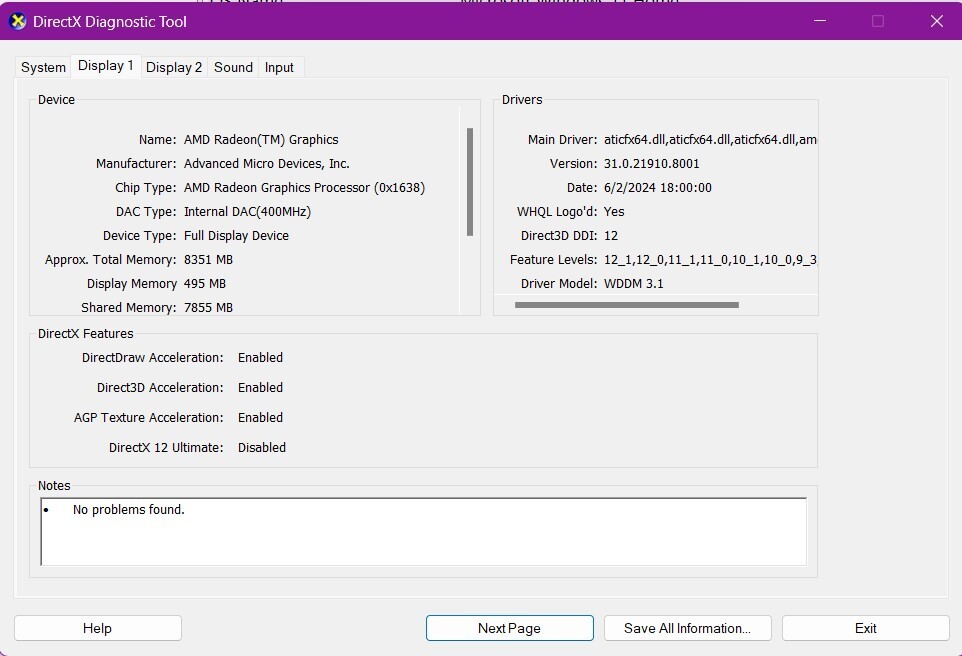The width and height of the screenshot is (962, 656).
Task: Click the 'DirectX 12 Ultimate:' label
Action: pos(166,448)
